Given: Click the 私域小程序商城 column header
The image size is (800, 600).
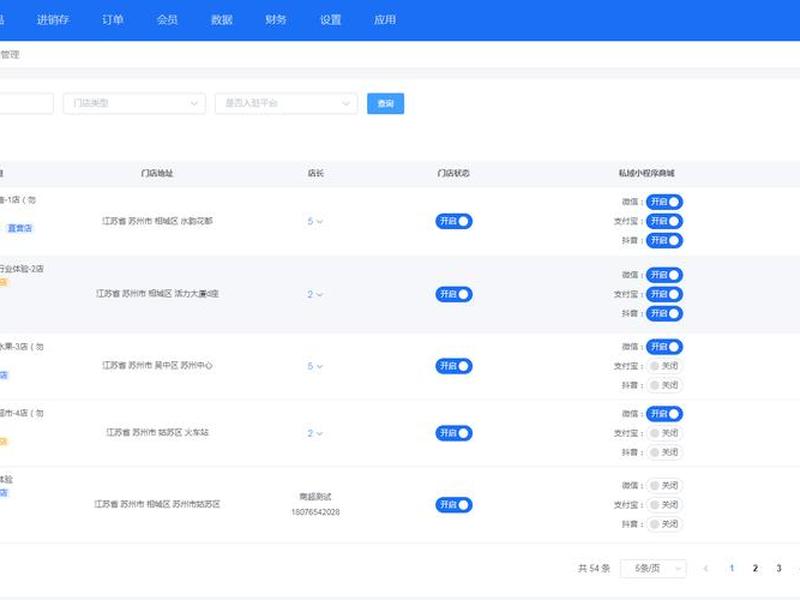Looking at the screenshot, I should tap(647, 173).
